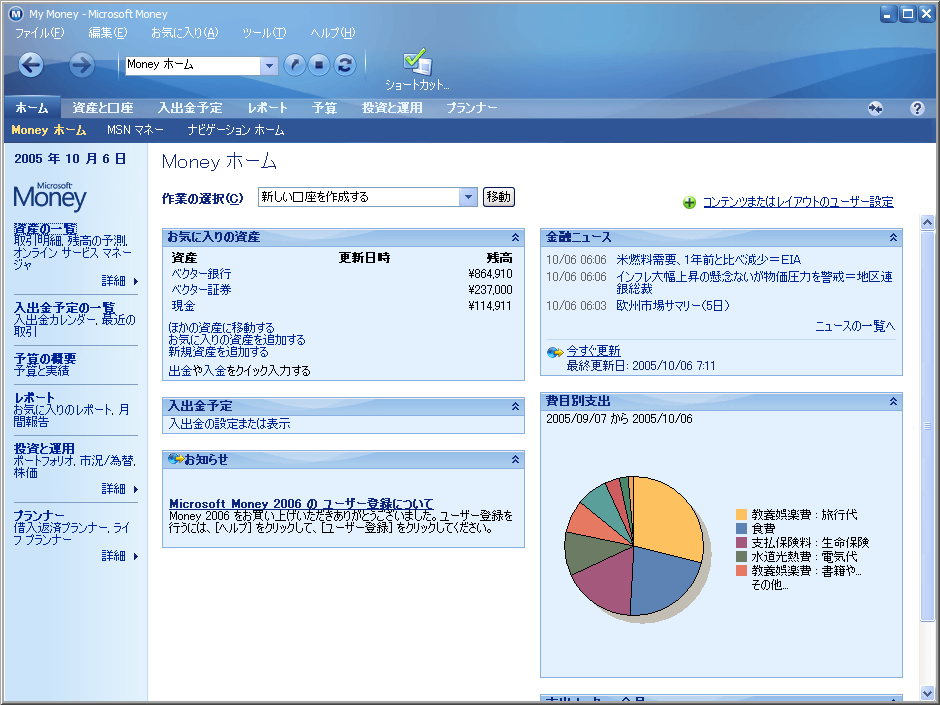Open the ヘルプ menu

(x=333, y=33)
